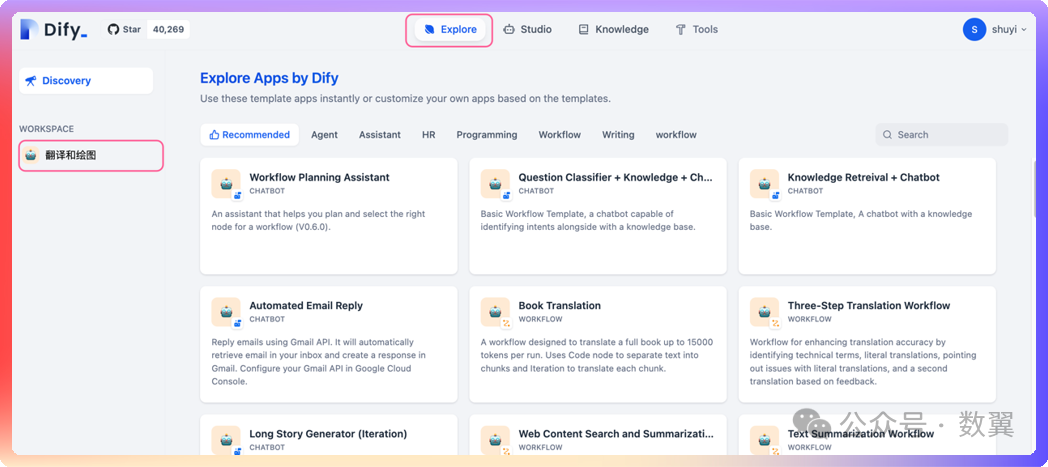Viewport: 1048px width, 467px height.
Task: Open the 翻译和绘图 workspace app
Action: (92, 155)
